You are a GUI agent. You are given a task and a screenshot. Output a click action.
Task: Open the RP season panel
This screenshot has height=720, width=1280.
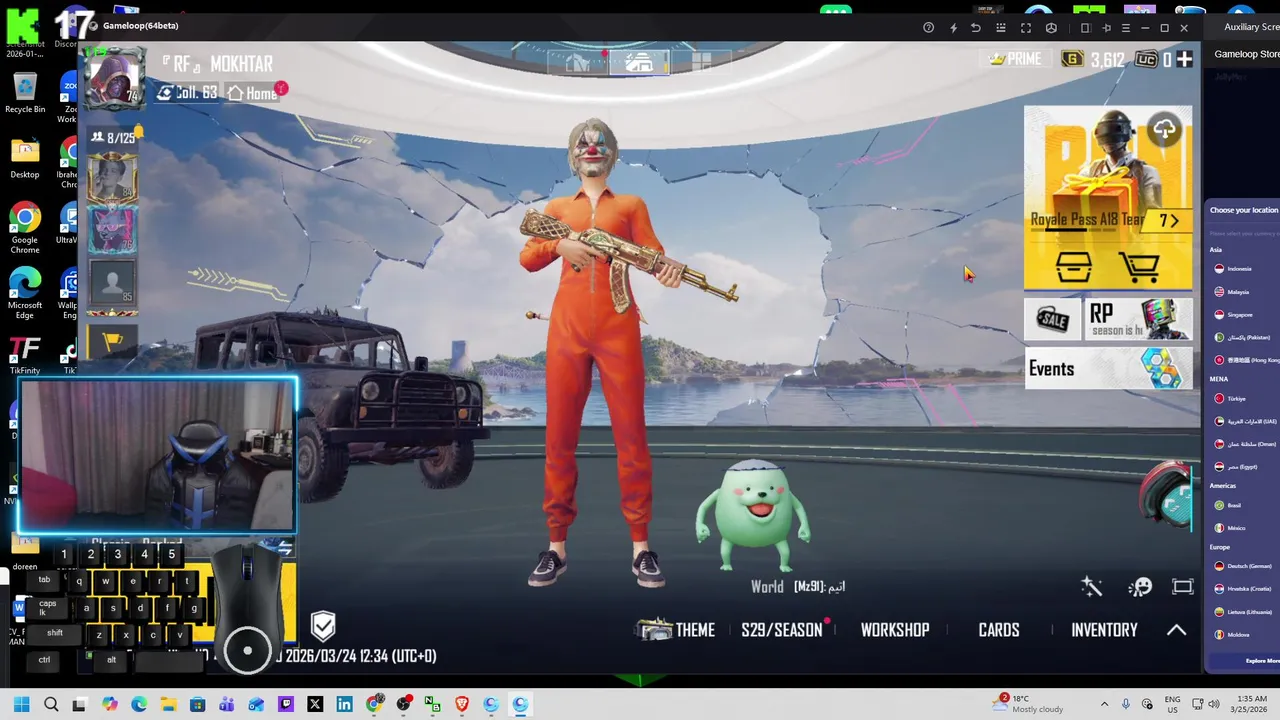(1139, 320)
